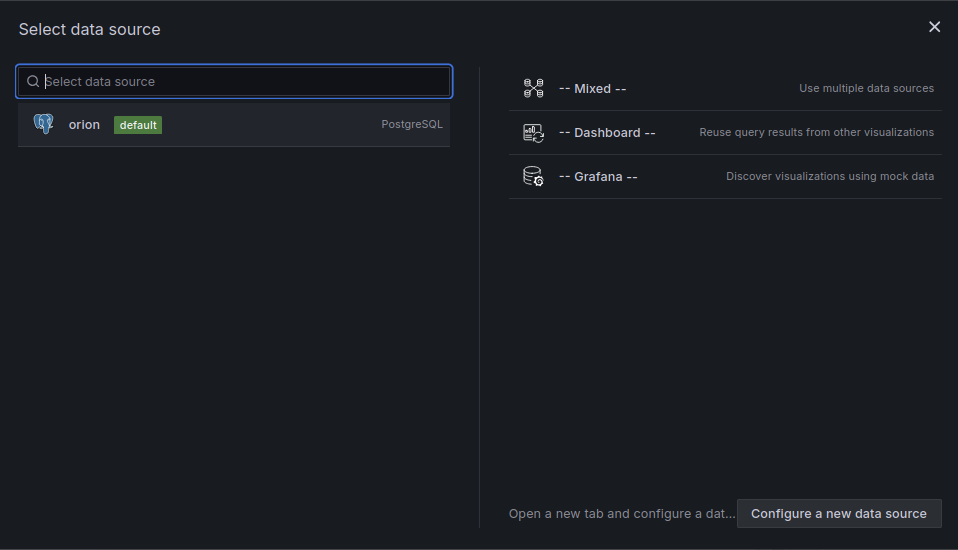Choose the -- Grafana -- data source label
Viewport: 958px width, 550px height.
(598, 177)
